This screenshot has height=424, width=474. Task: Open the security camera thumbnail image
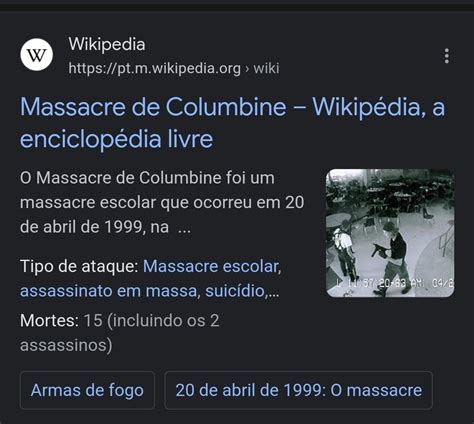390,233
